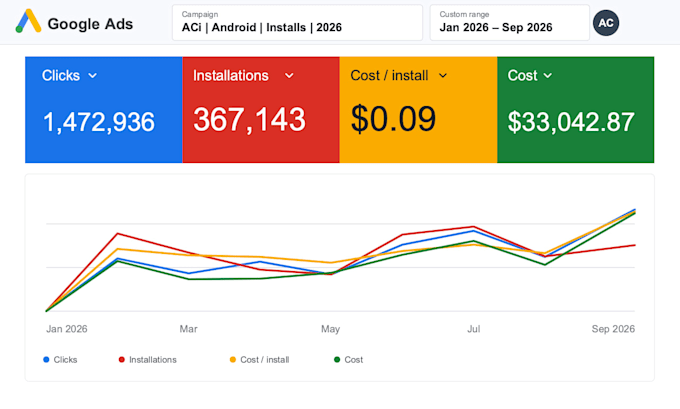This screenshot has height=409, width=680.
Task: Click the Cost legend label
Action: pos(353,360)
